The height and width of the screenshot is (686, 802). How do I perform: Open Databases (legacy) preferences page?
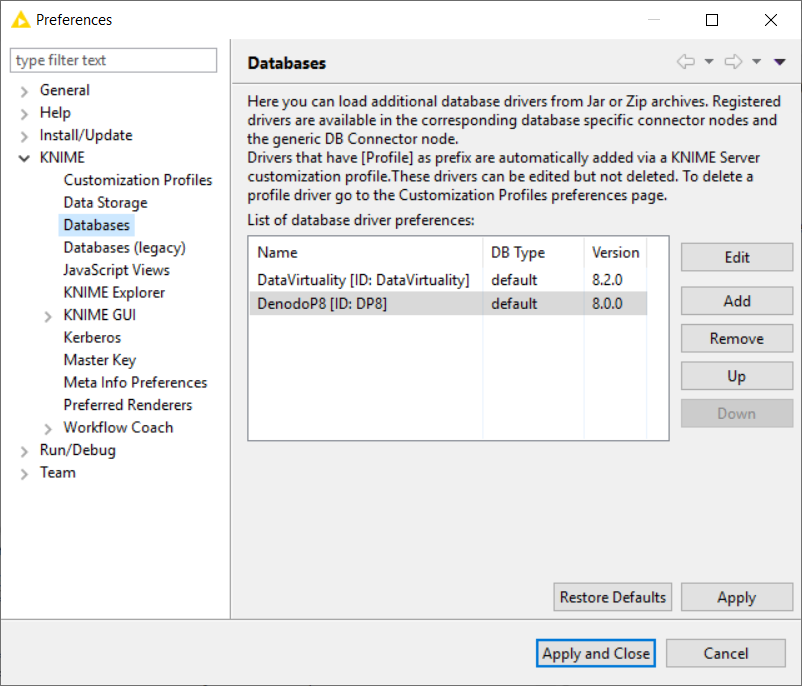(124, 248)
